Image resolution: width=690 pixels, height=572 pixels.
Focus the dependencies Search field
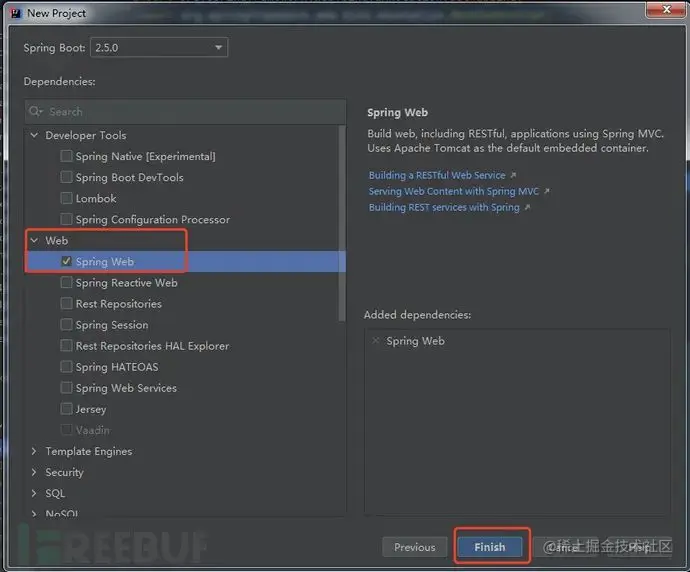tap(185, 111)
